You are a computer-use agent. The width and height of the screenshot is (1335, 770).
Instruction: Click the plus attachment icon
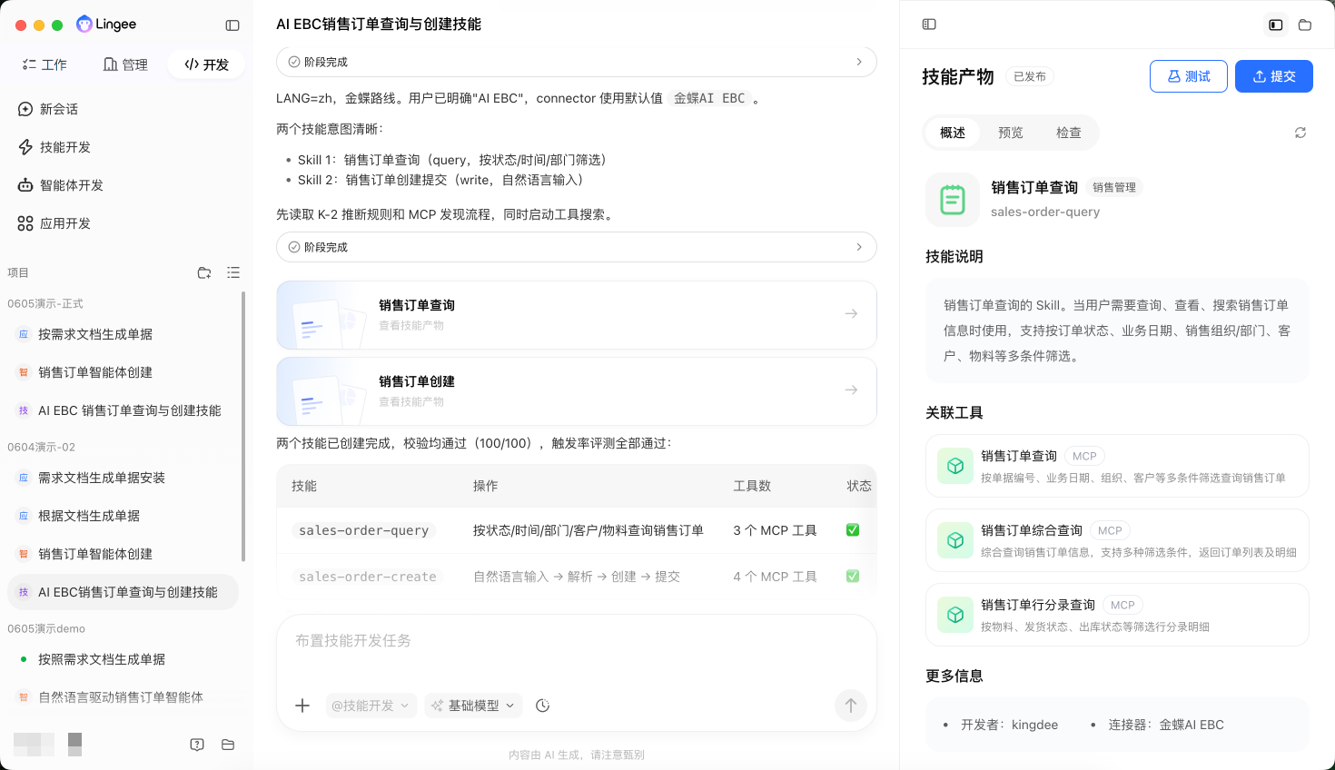302,706
